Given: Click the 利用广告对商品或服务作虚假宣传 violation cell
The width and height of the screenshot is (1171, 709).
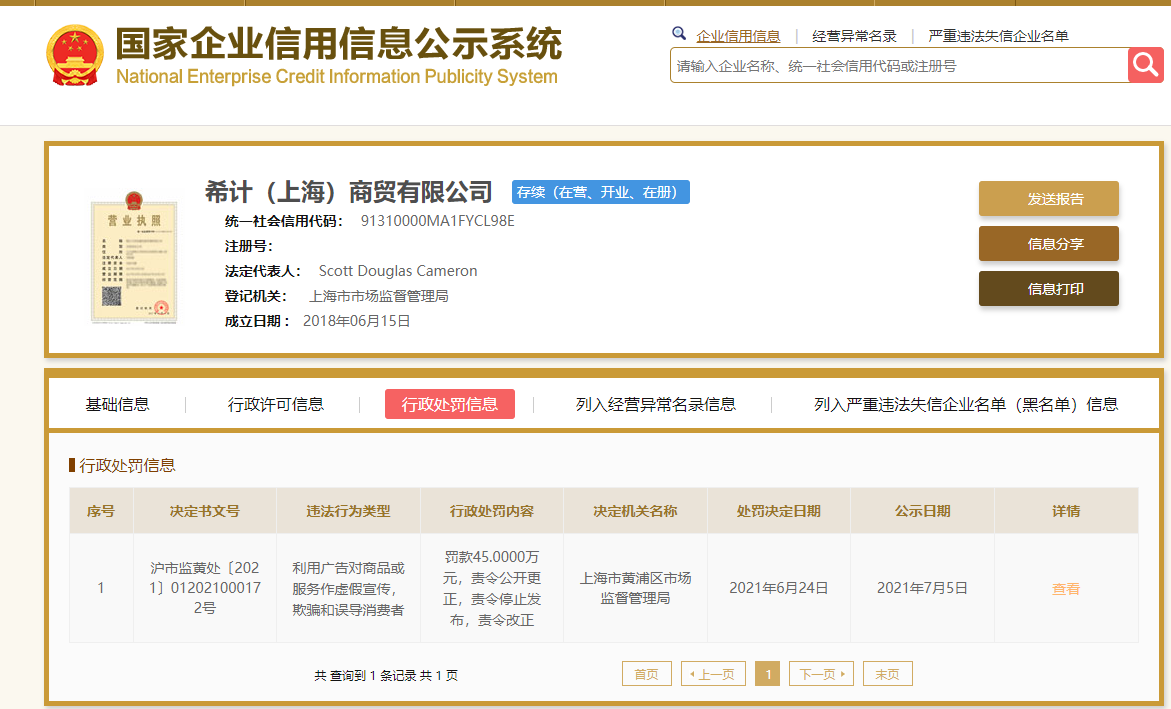Looking at the screenshot, I should pos(349,589).
